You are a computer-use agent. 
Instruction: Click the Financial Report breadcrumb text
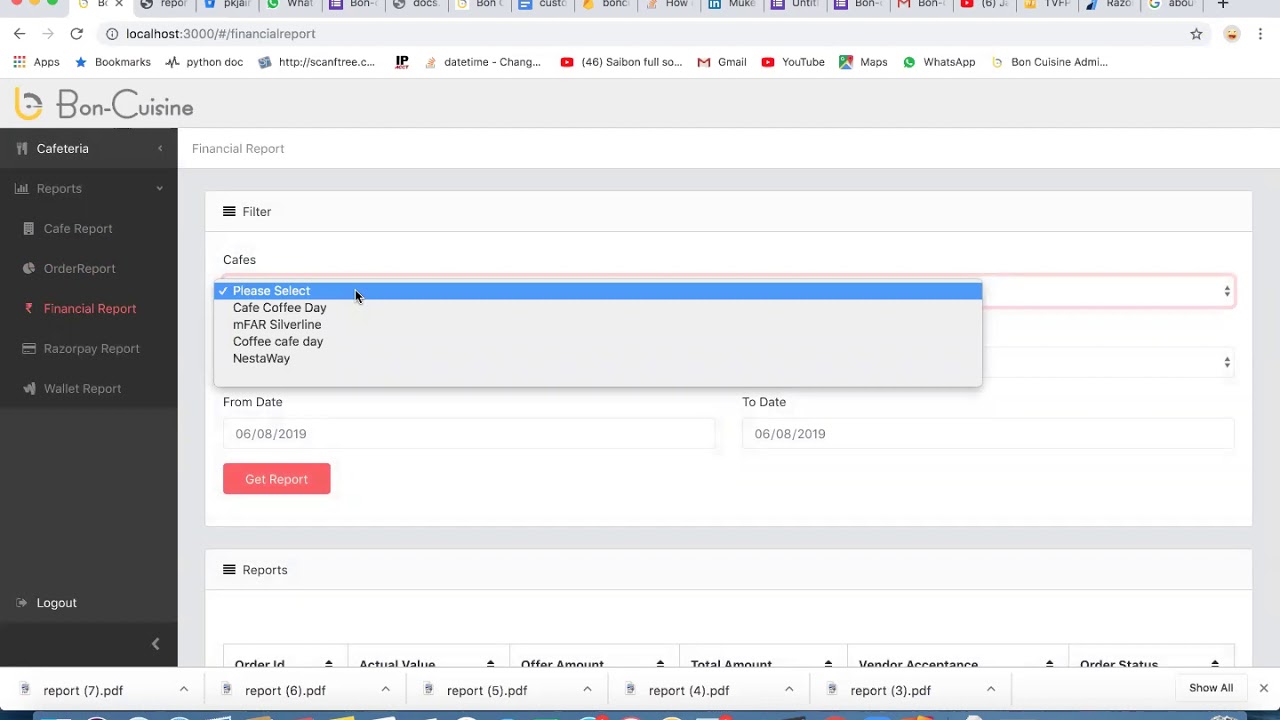click(x=238, y=149)
